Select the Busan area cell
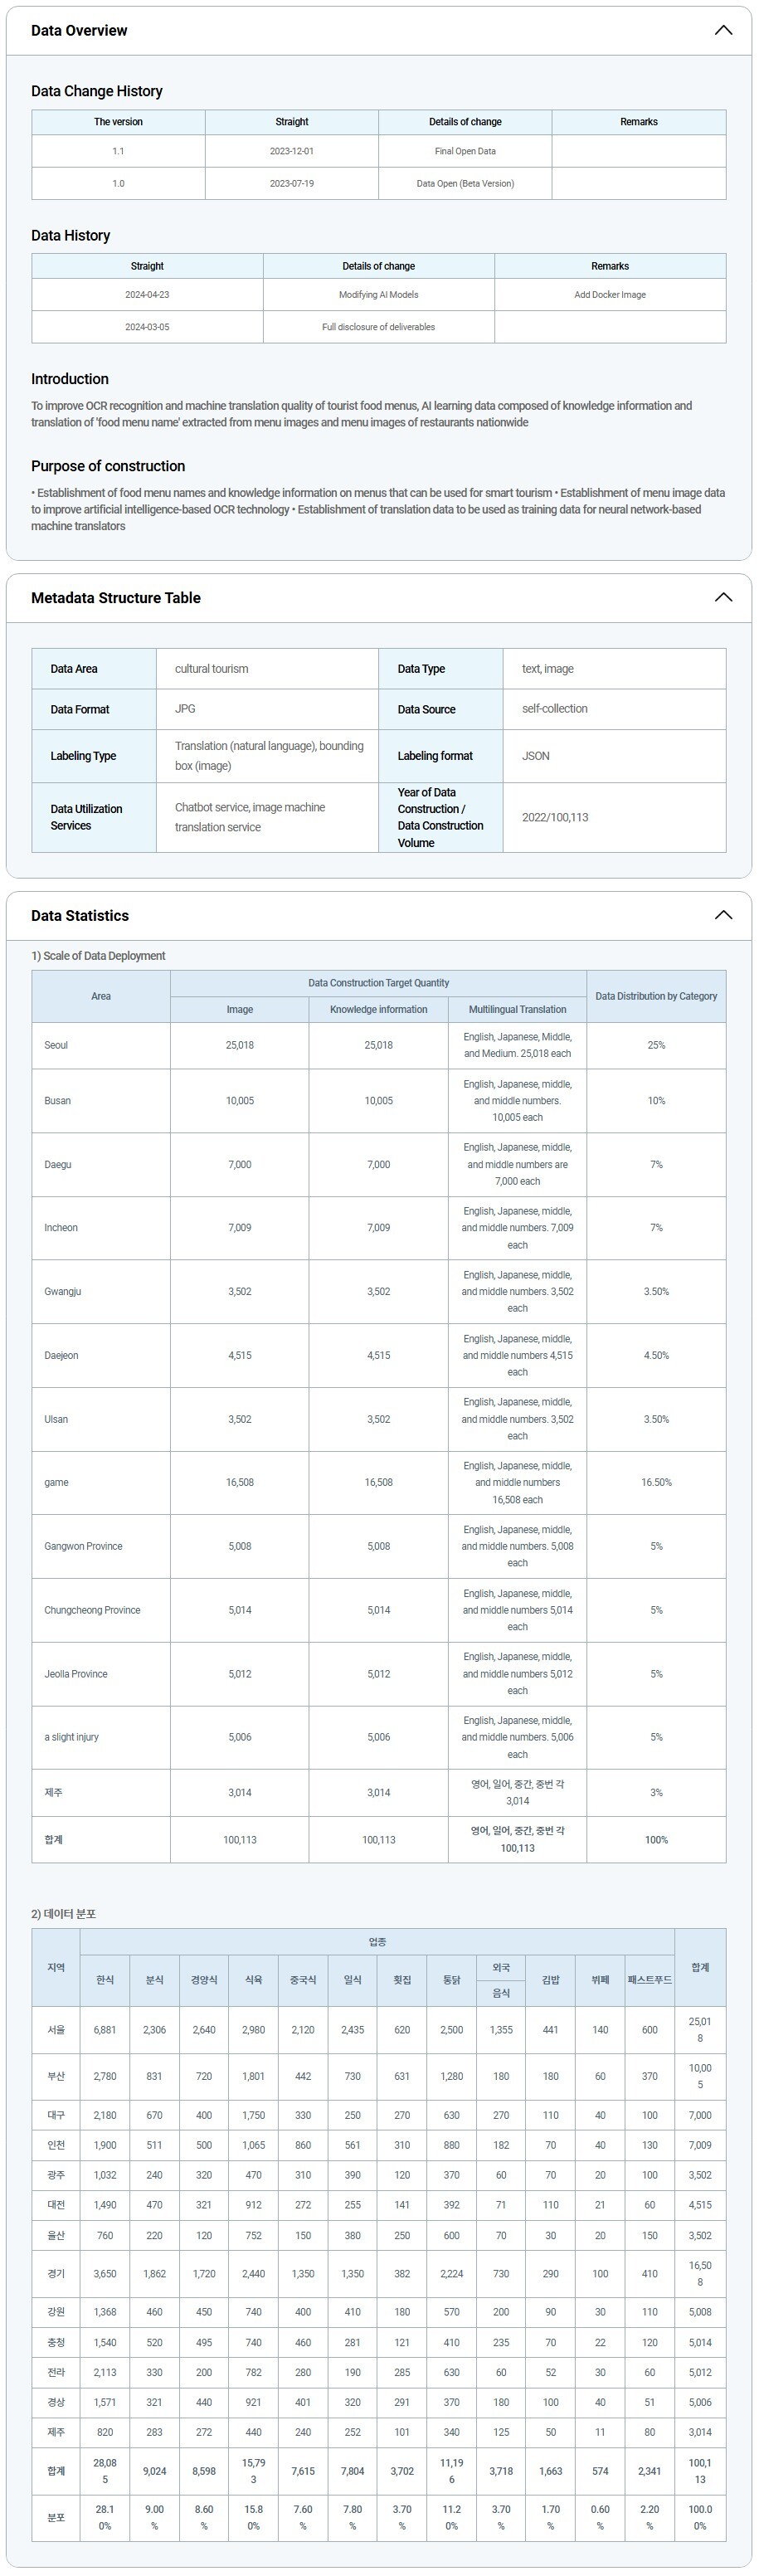 (x=58, y=1100)
